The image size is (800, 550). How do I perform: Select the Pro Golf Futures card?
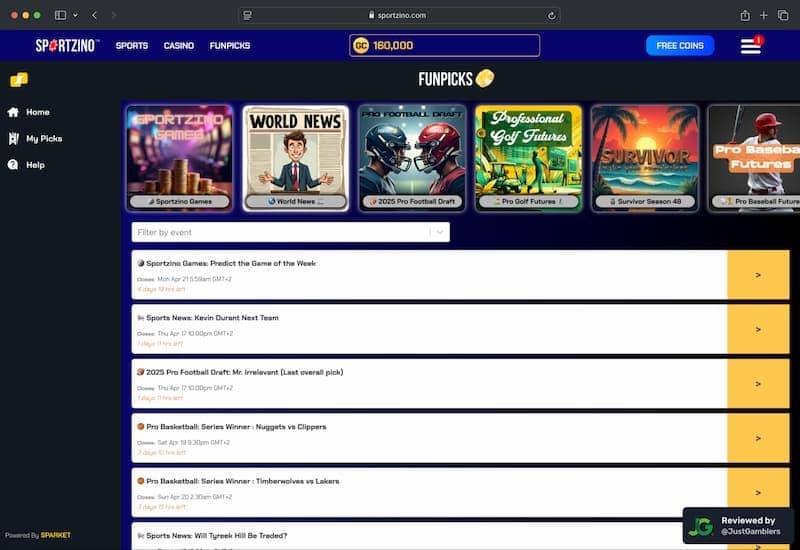coord(529,158)
